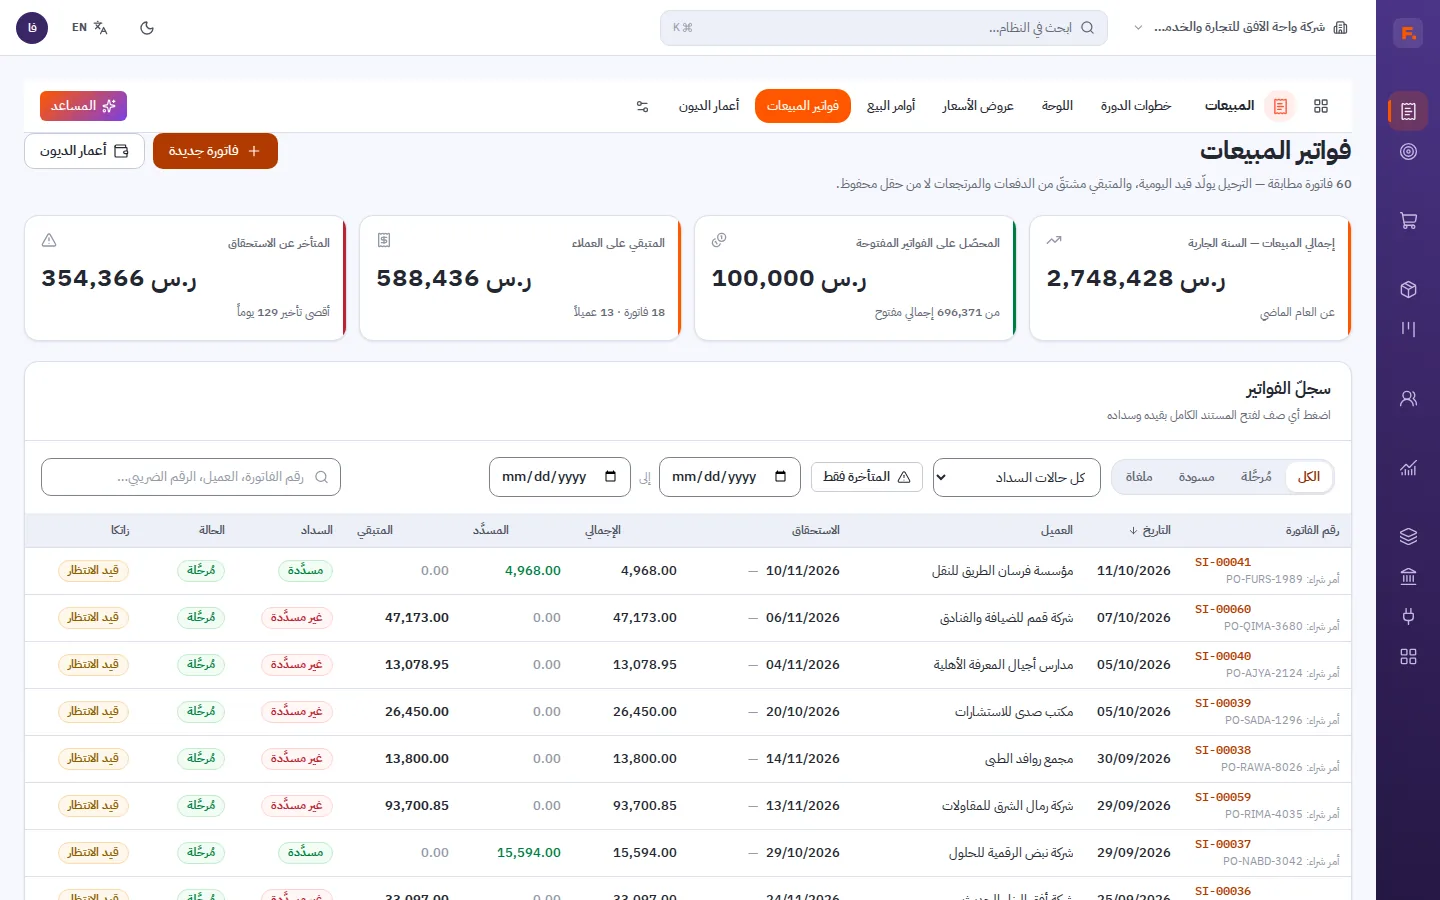The height and width of the screenshot is (900, 1440).
Task: Select the مسودة status filter
Action: pyautogui.click(x=1196, y=477)
